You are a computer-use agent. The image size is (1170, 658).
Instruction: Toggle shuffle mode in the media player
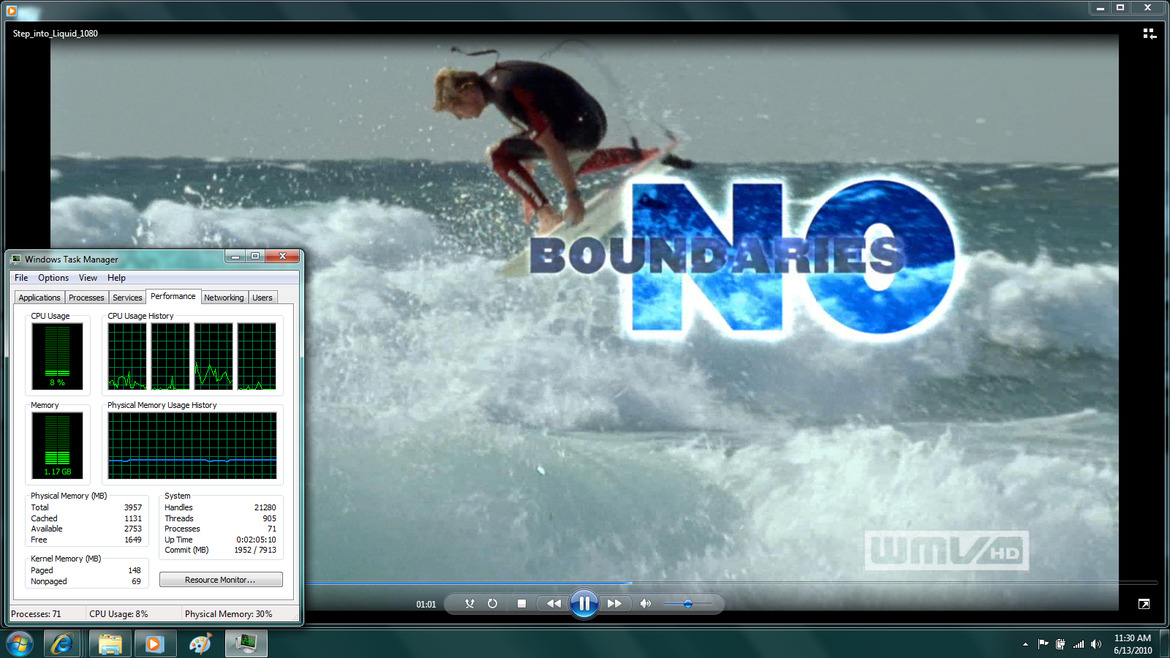click(x=469, y=604)
